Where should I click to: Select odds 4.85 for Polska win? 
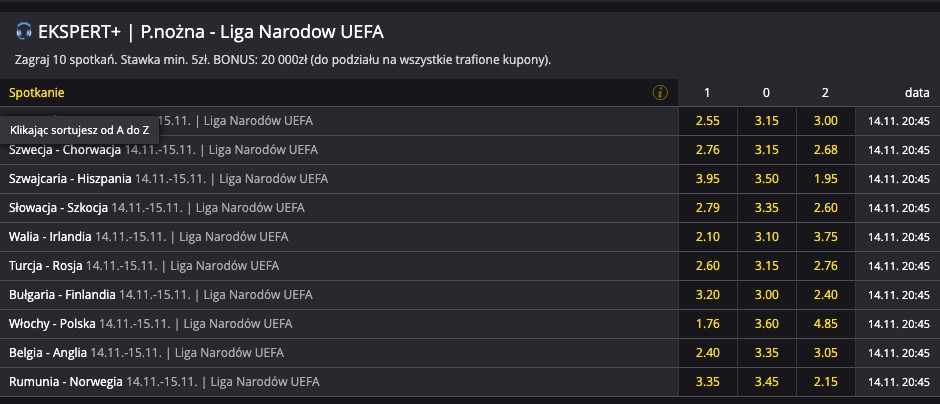[825, 324]
